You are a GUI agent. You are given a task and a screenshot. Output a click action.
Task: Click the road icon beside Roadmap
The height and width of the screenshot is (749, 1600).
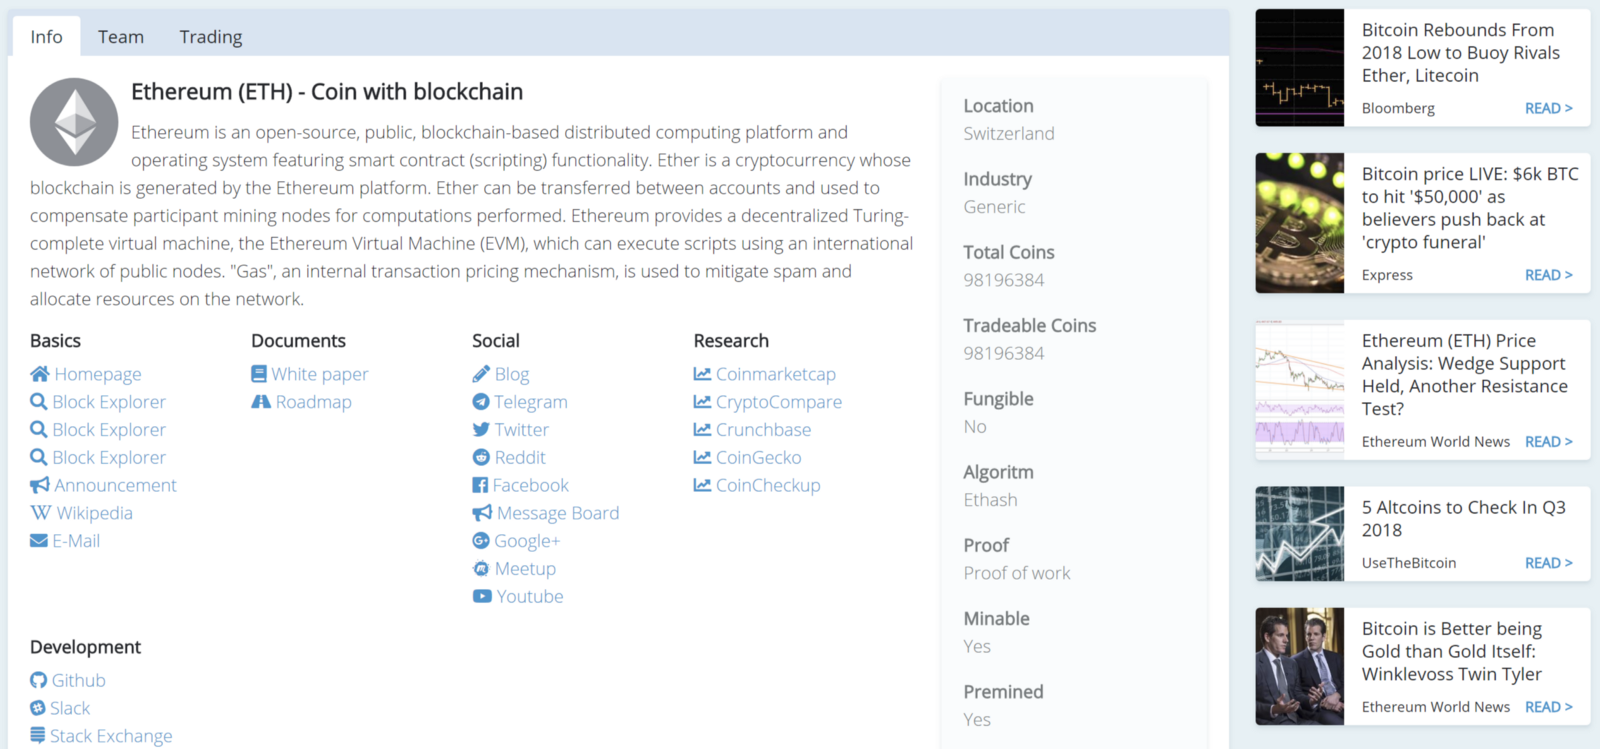[261, 402]
